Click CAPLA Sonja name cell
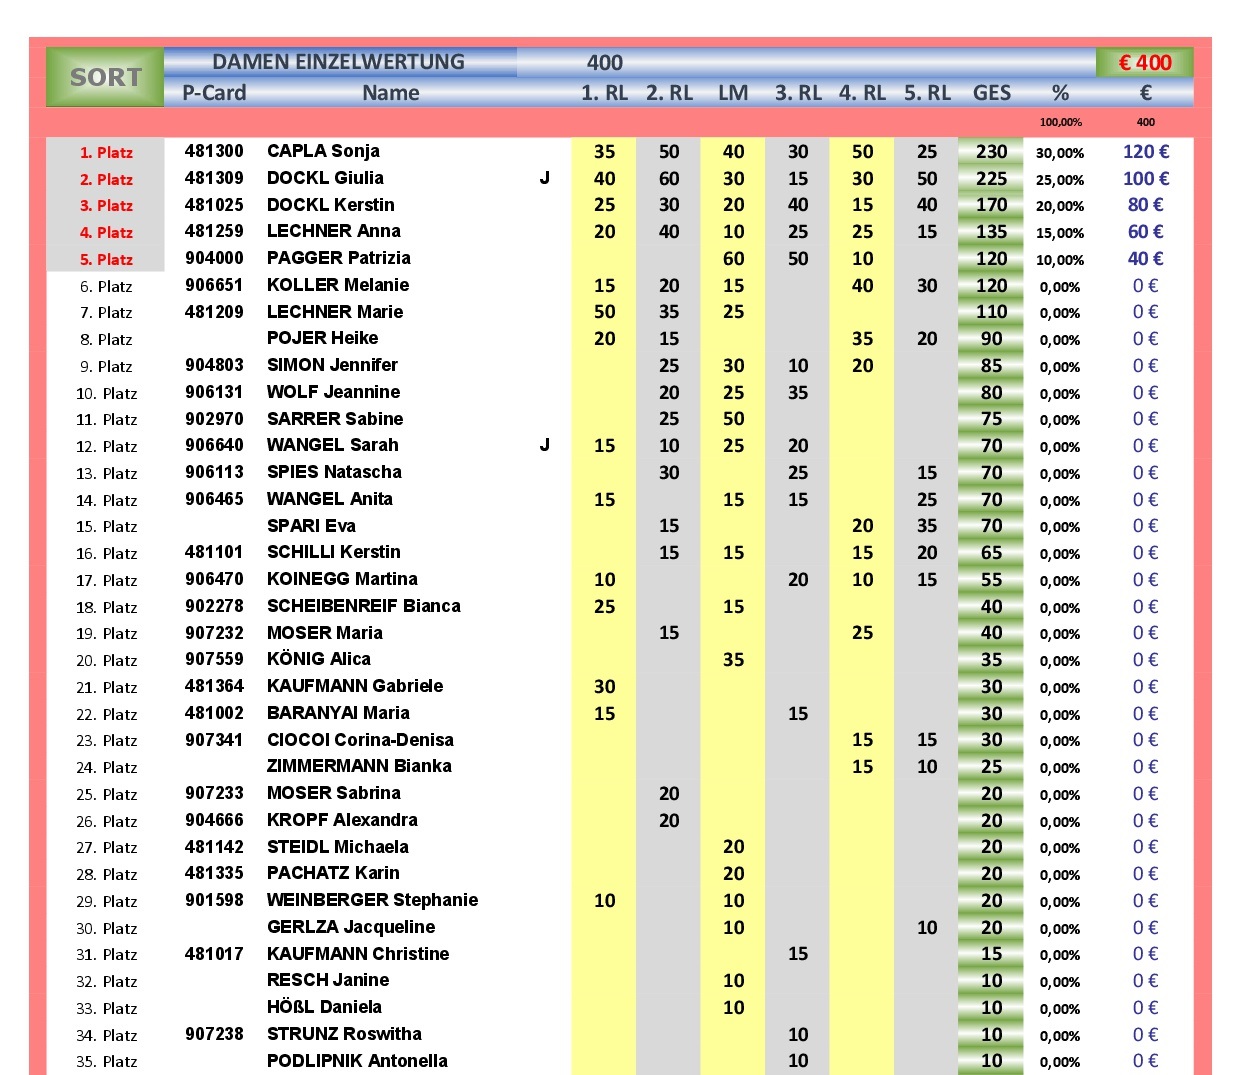The width and height of the screenshot is (1240, 1075). [x=323, y=151]
